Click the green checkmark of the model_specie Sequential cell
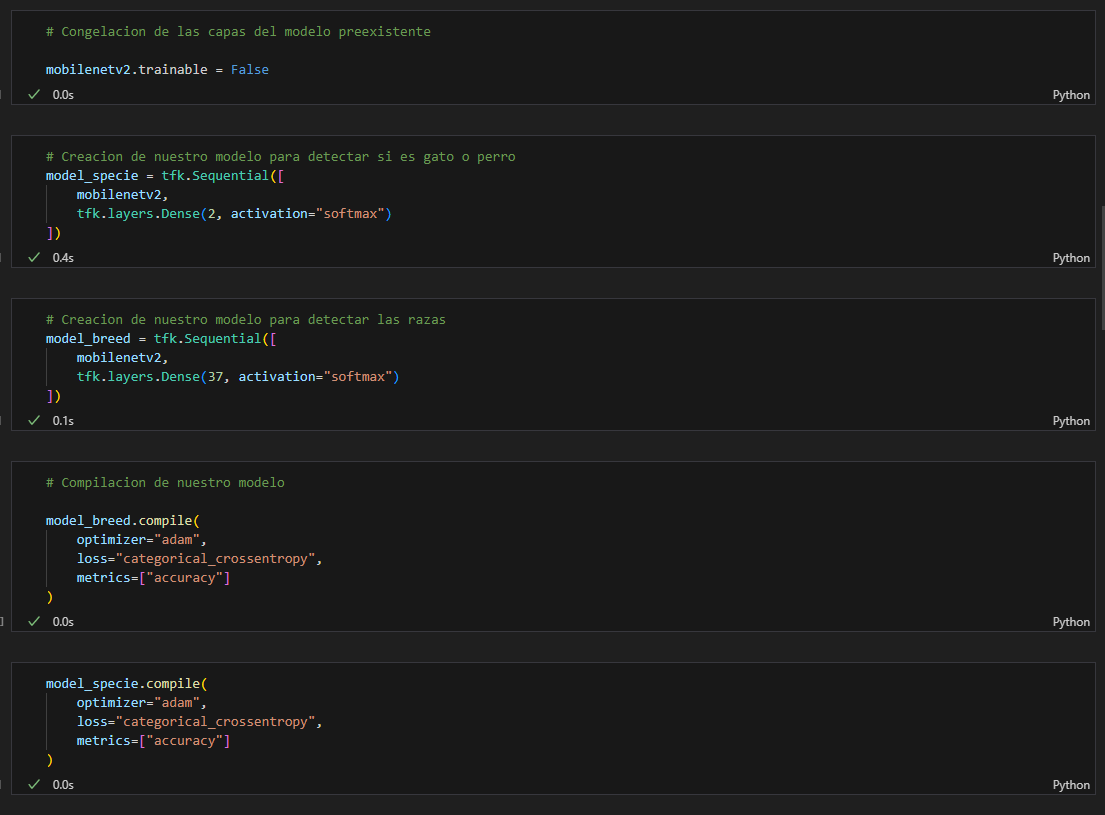1105x815 pixels. pyautogui.click(x=34, y=257)
